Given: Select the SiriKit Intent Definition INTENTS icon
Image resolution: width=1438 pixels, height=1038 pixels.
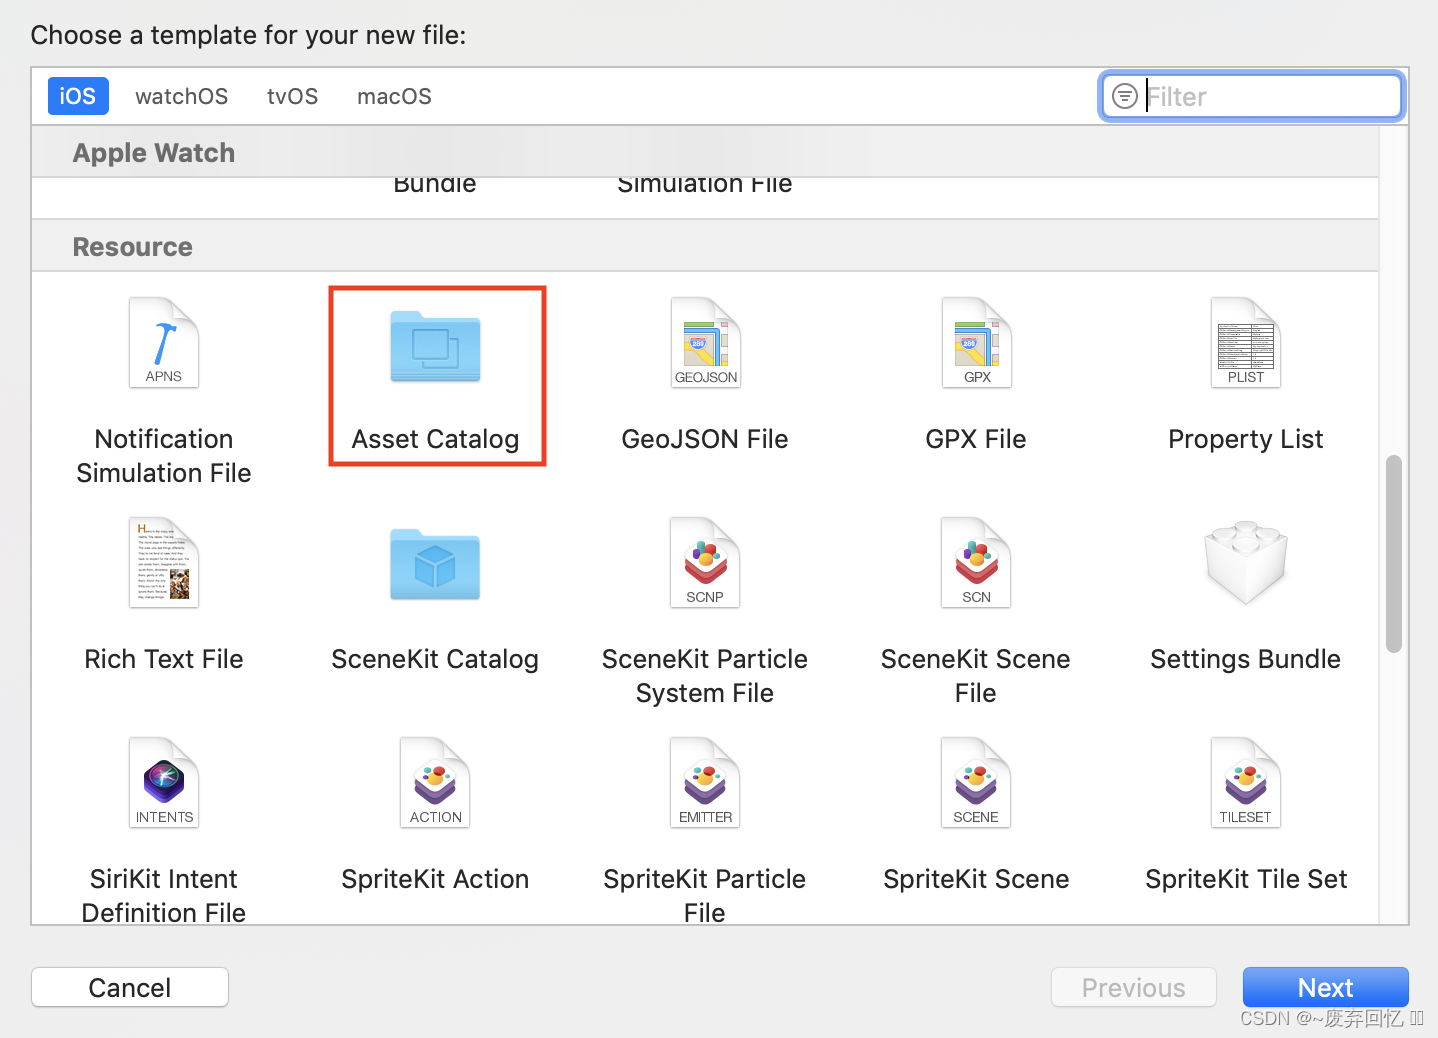Looking at the screenshot, I should click(x=164, y=783).
